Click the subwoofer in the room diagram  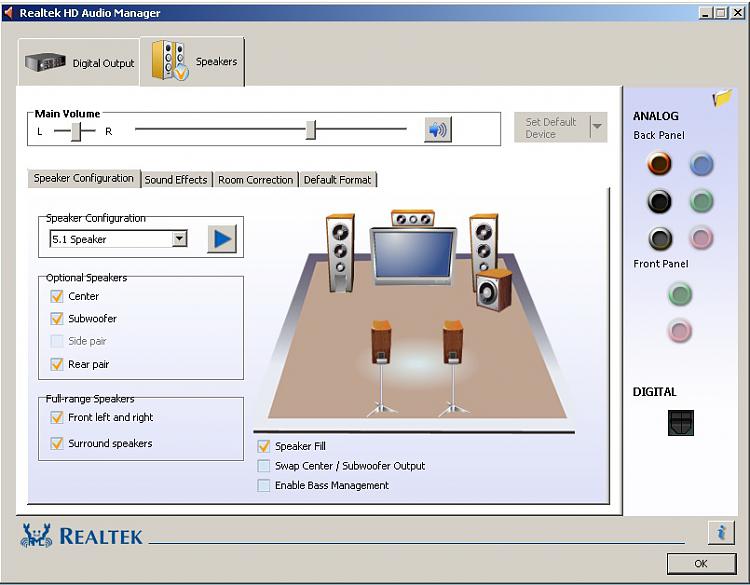[494, 290]
